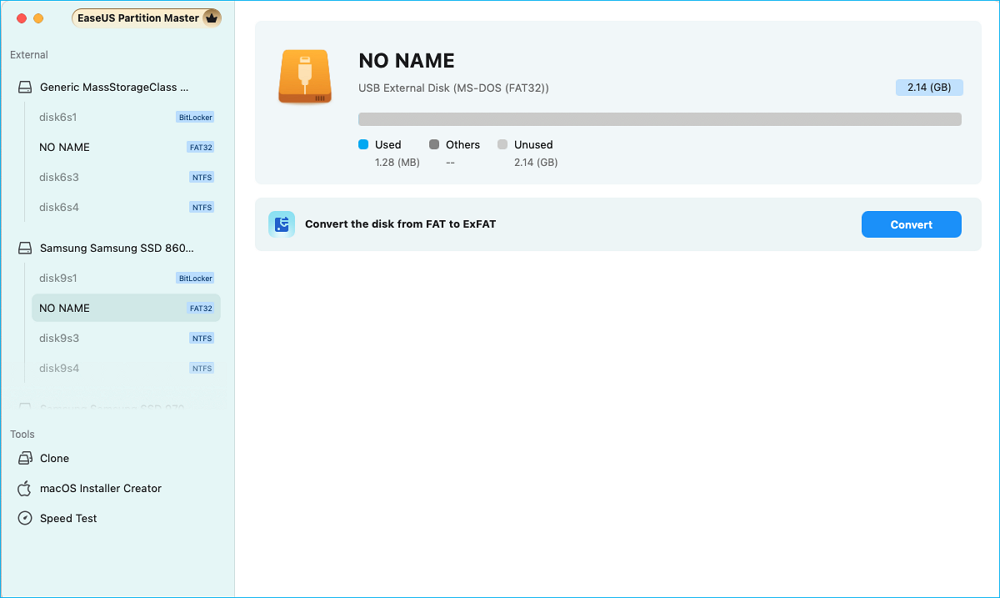Close the window with red button

[22, 18]
